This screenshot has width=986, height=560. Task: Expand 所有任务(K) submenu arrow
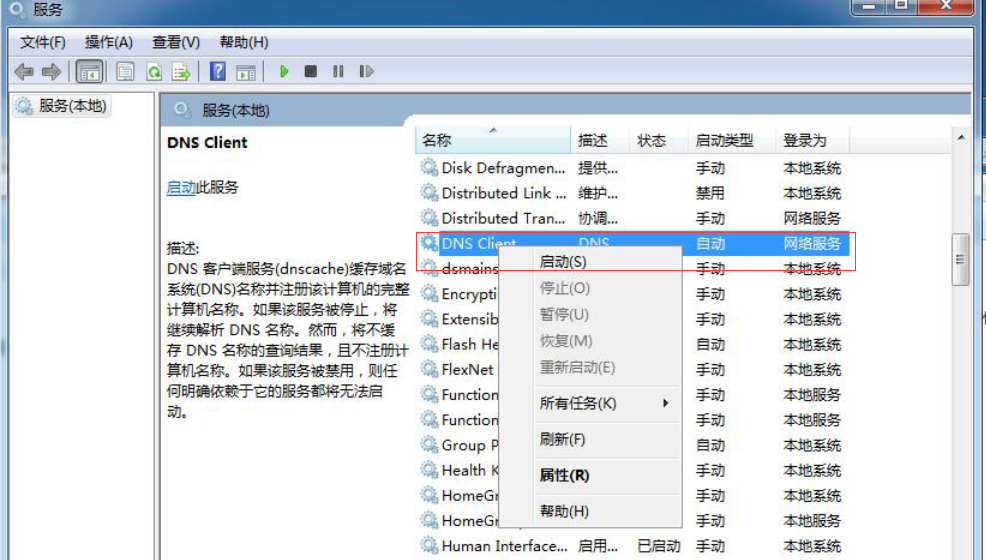tap(665, 404)
